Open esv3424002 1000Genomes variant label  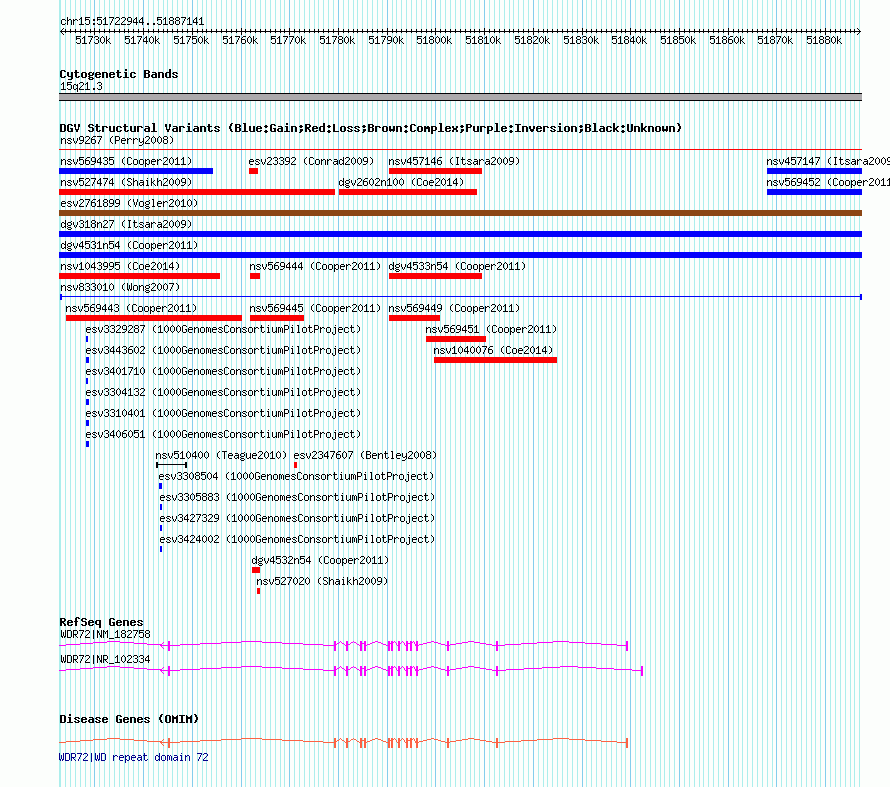point(297,539)
